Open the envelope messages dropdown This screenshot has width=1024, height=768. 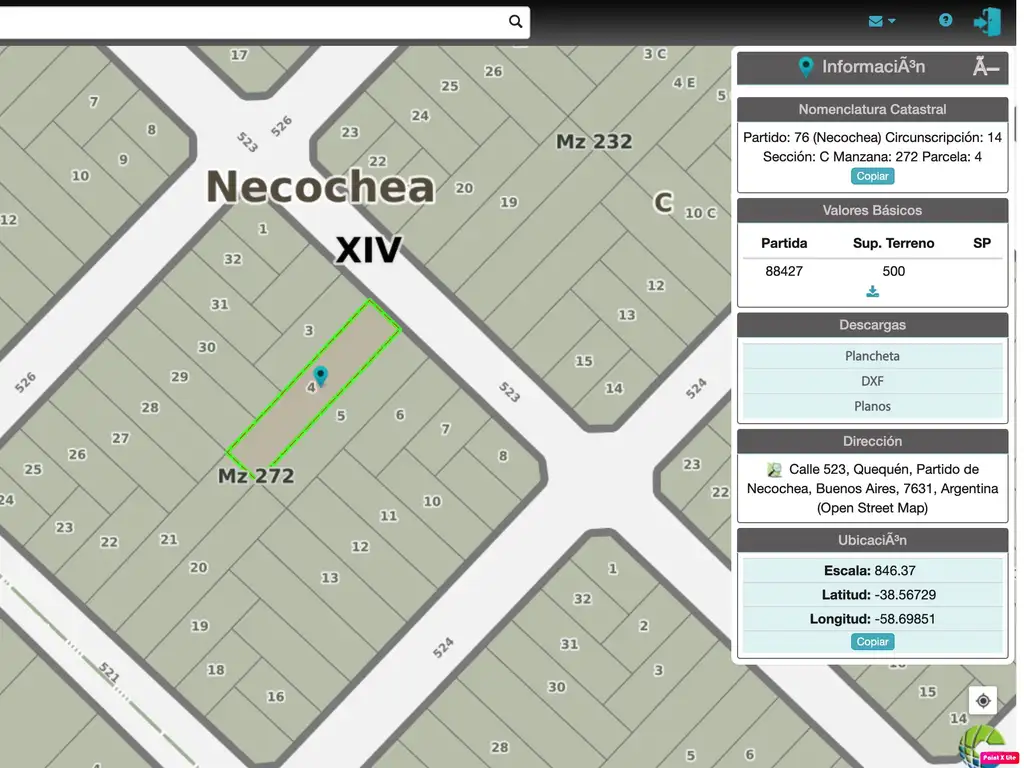coord(881,21)
